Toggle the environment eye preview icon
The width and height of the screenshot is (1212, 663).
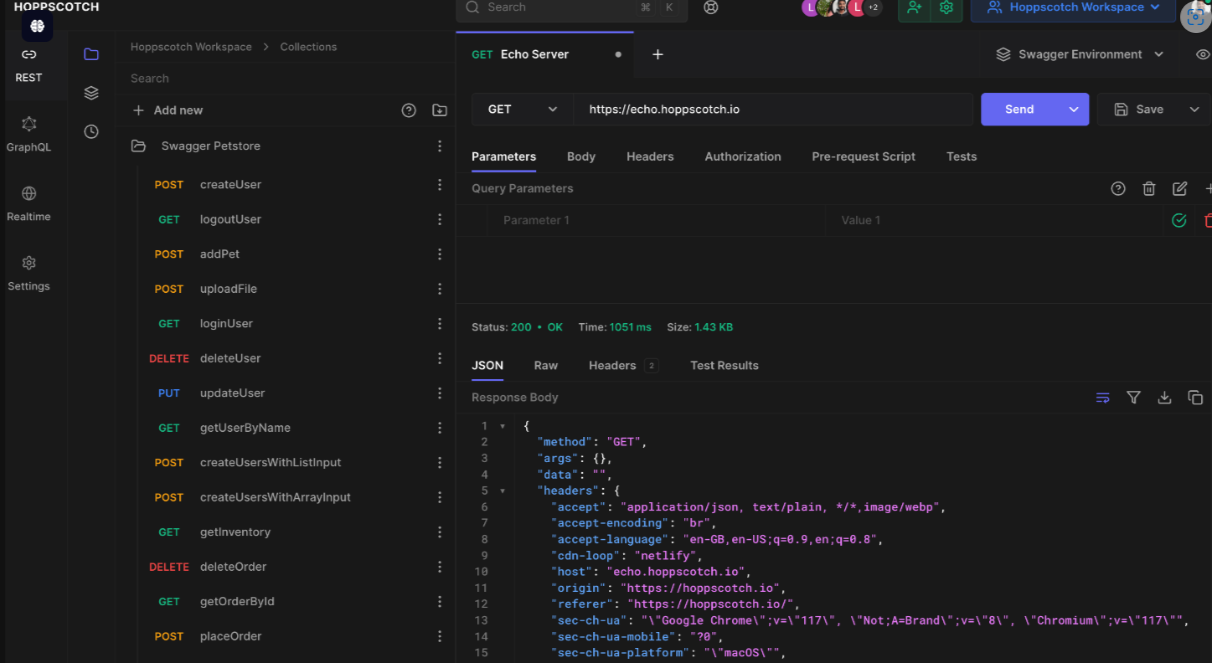tap(1202, 55)
